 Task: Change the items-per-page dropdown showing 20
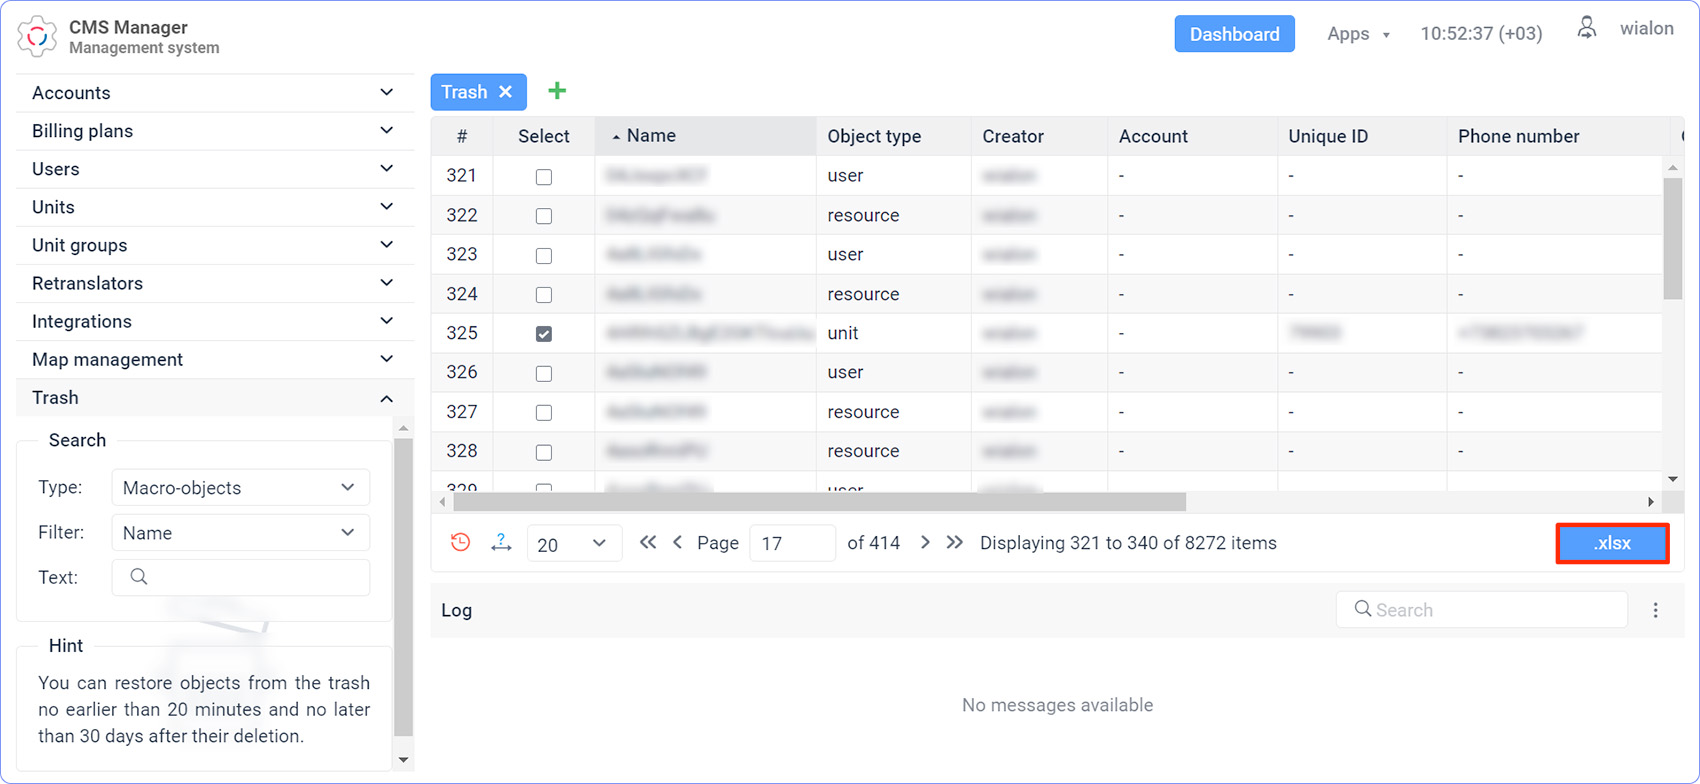coord(573,544)
